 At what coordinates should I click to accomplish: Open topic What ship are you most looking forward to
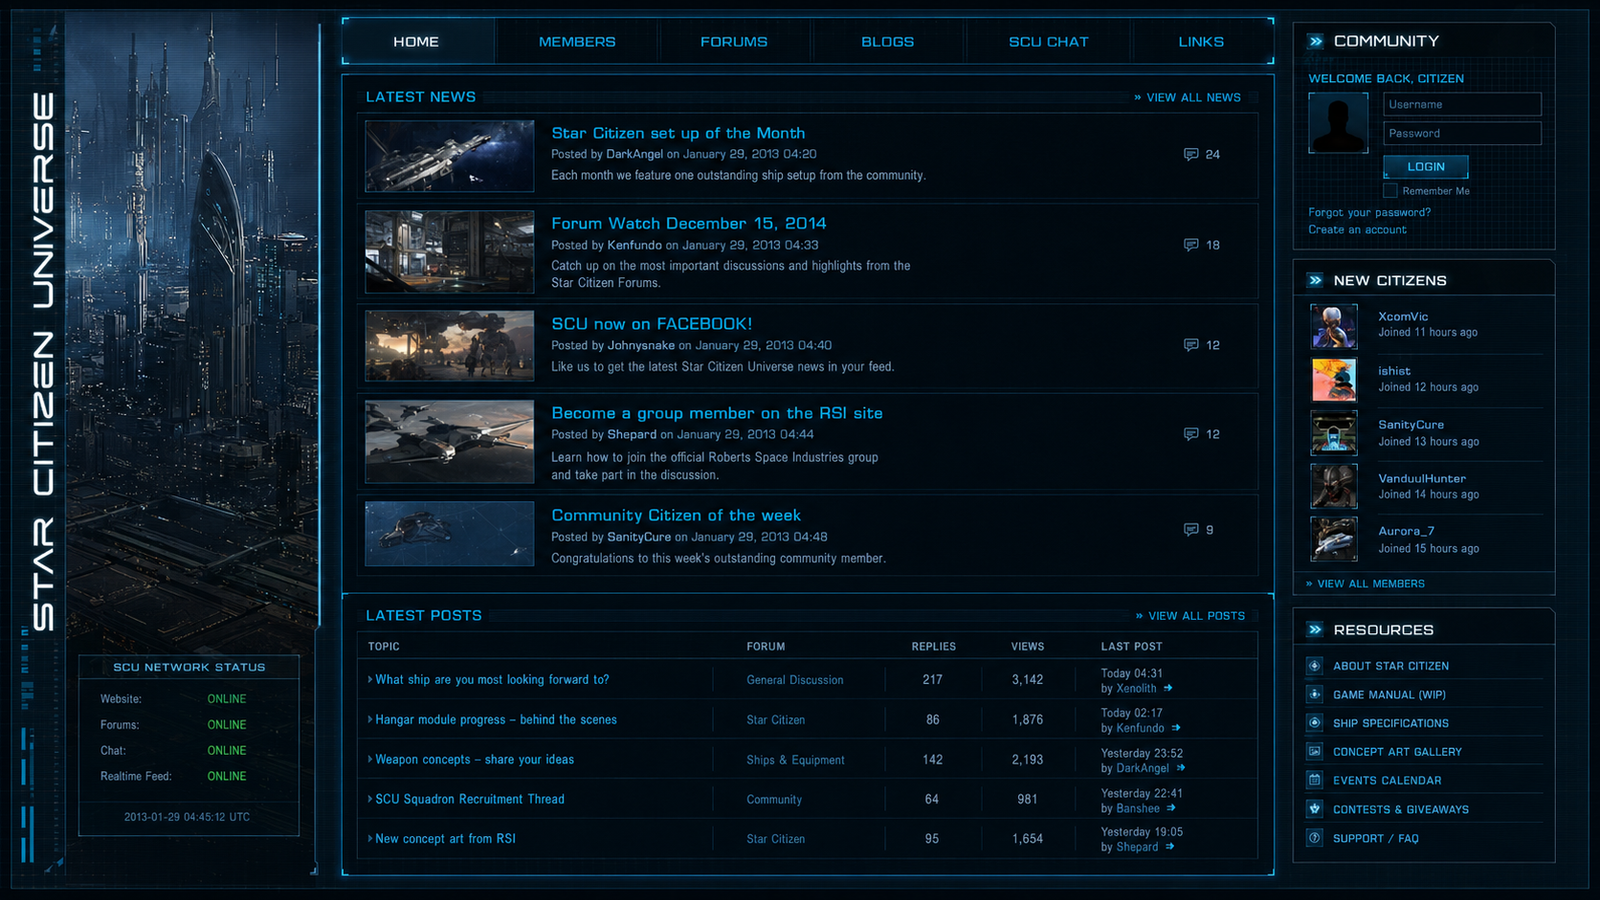tap(491, 679)
